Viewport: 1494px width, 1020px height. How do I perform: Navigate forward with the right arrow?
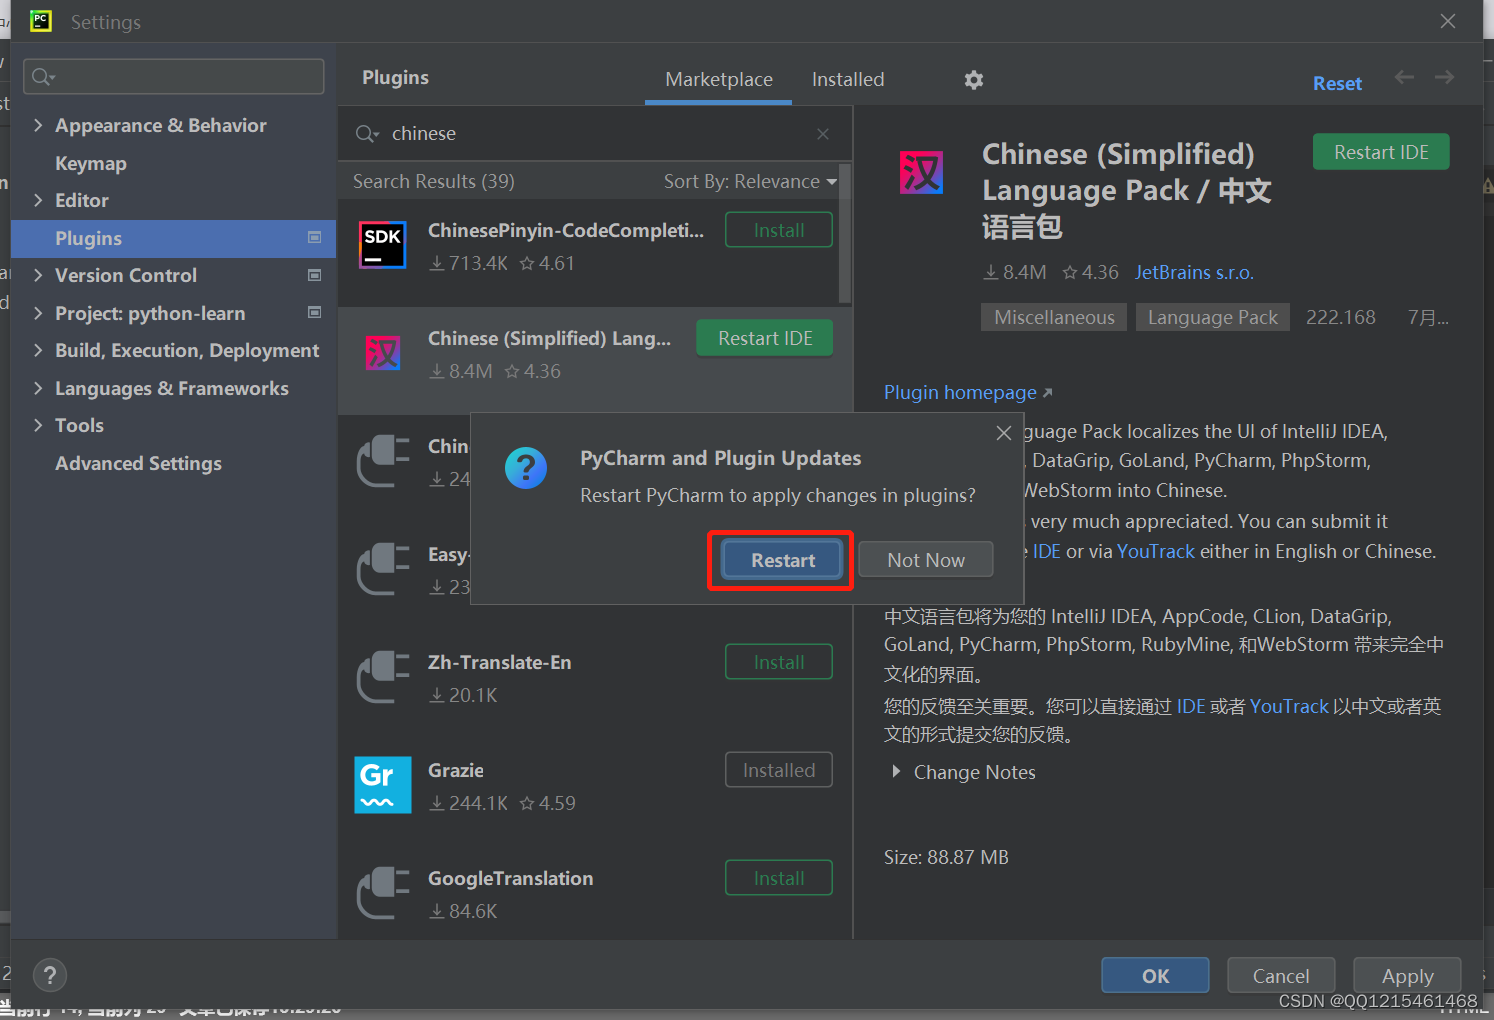[x=1444, y=77]
